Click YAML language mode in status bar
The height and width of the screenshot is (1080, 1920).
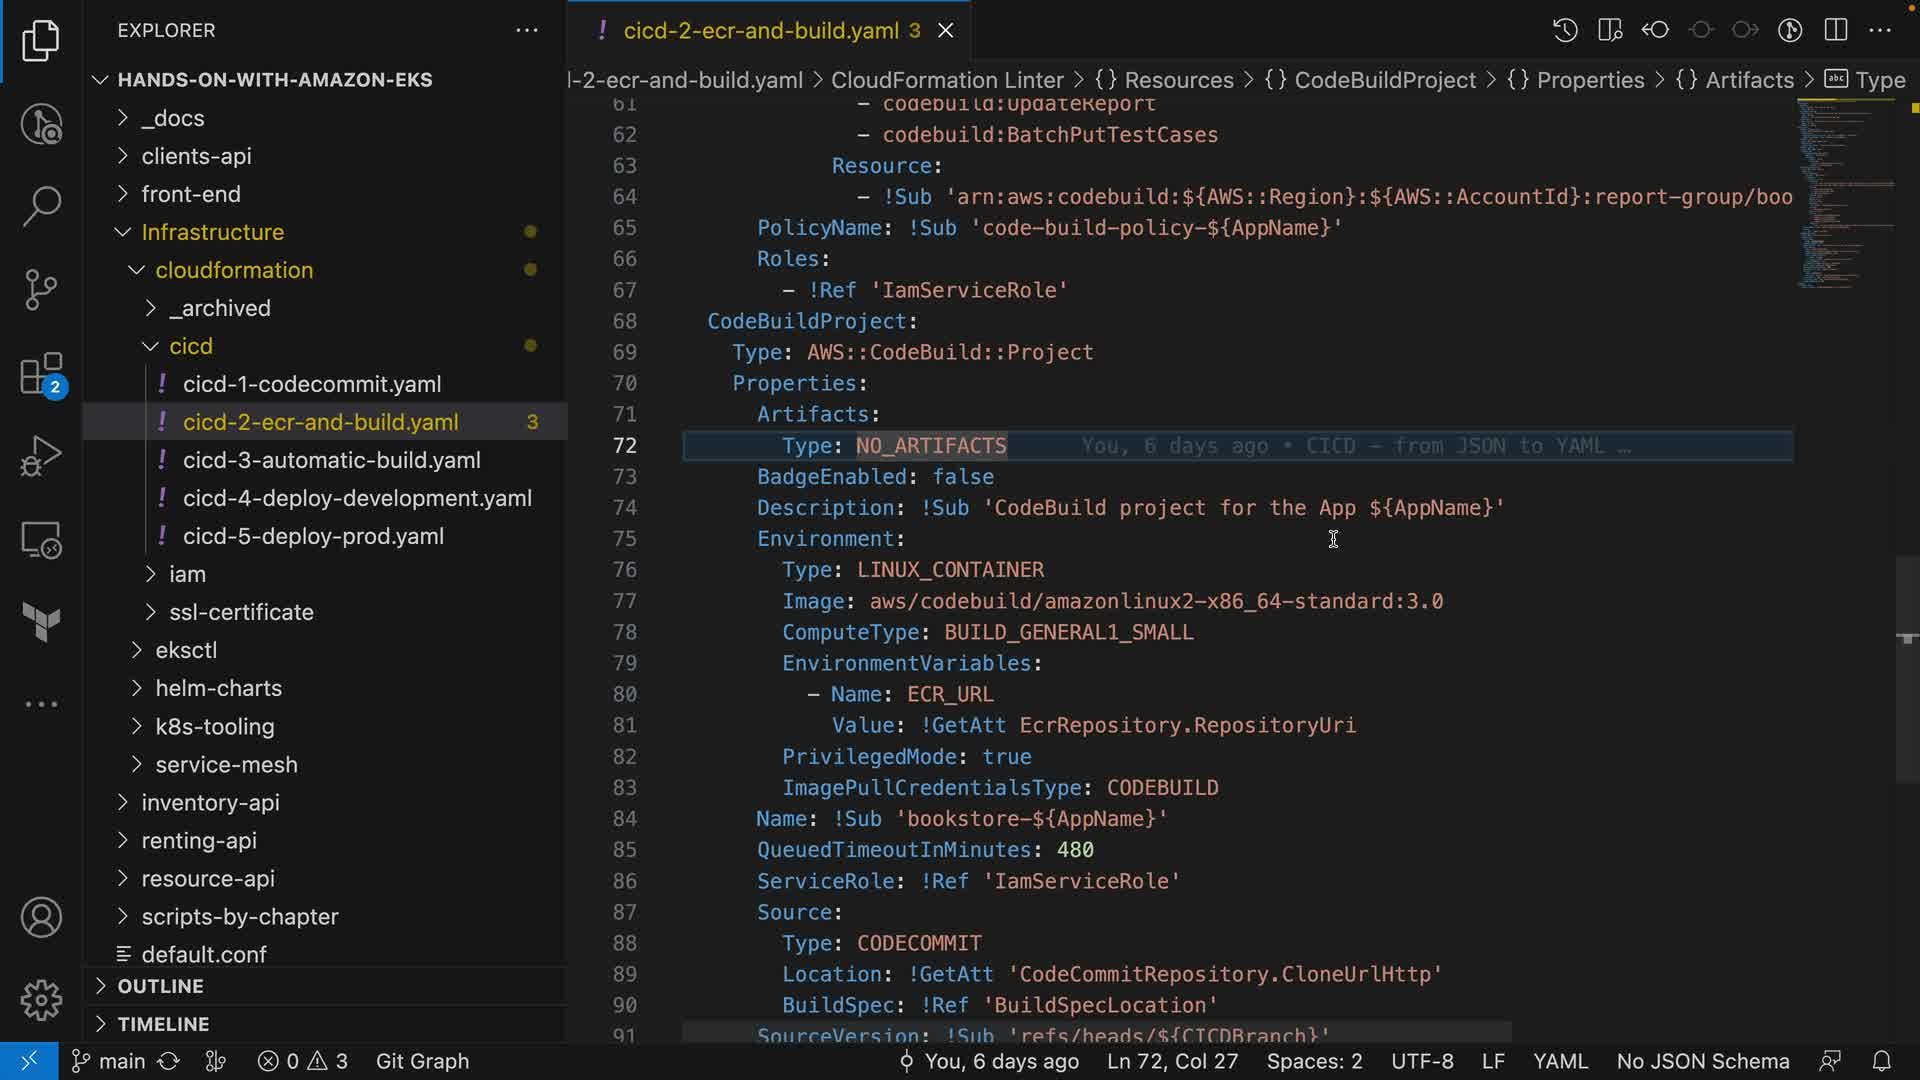point(1560,1061)
